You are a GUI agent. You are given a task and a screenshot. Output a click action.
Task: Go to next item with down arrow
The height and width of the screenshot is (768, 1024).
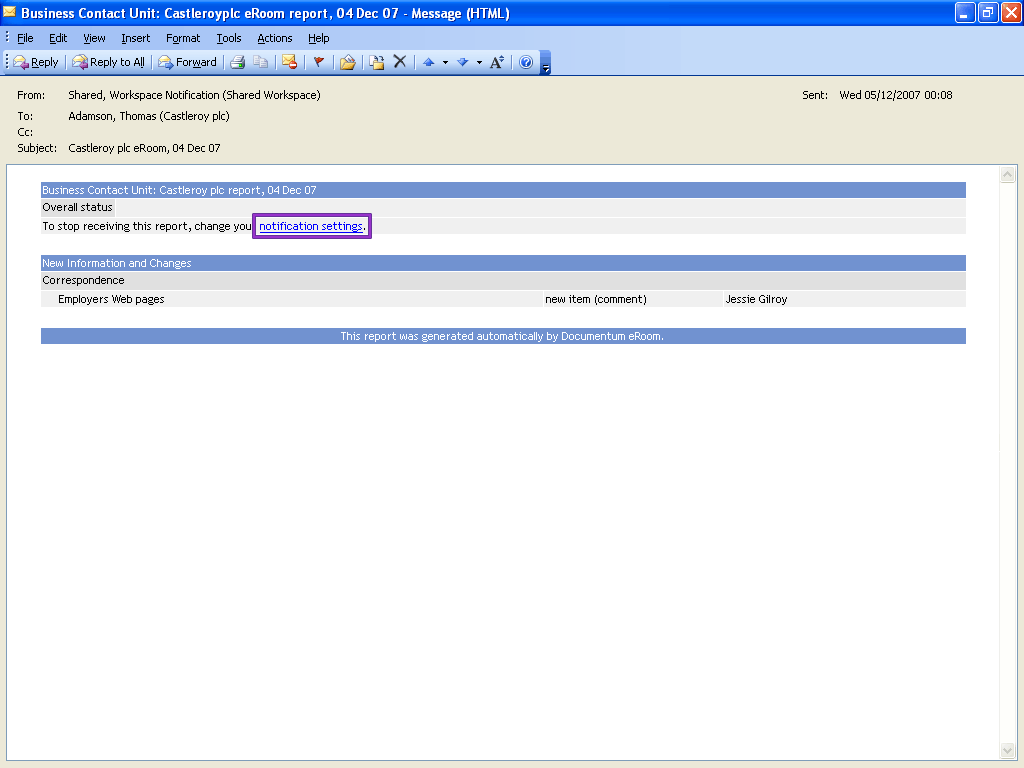(x=462, y=62)
